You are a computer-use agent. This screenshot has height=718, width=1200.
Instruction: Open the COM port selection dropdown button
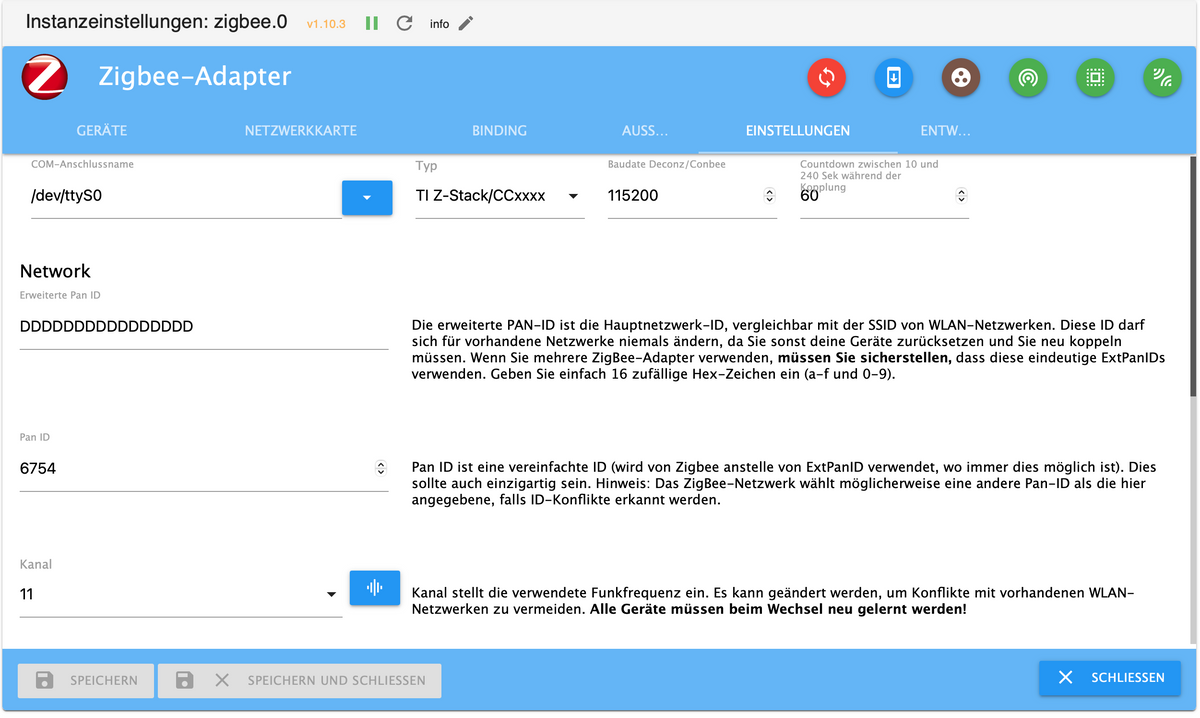[x=367, y=197]
